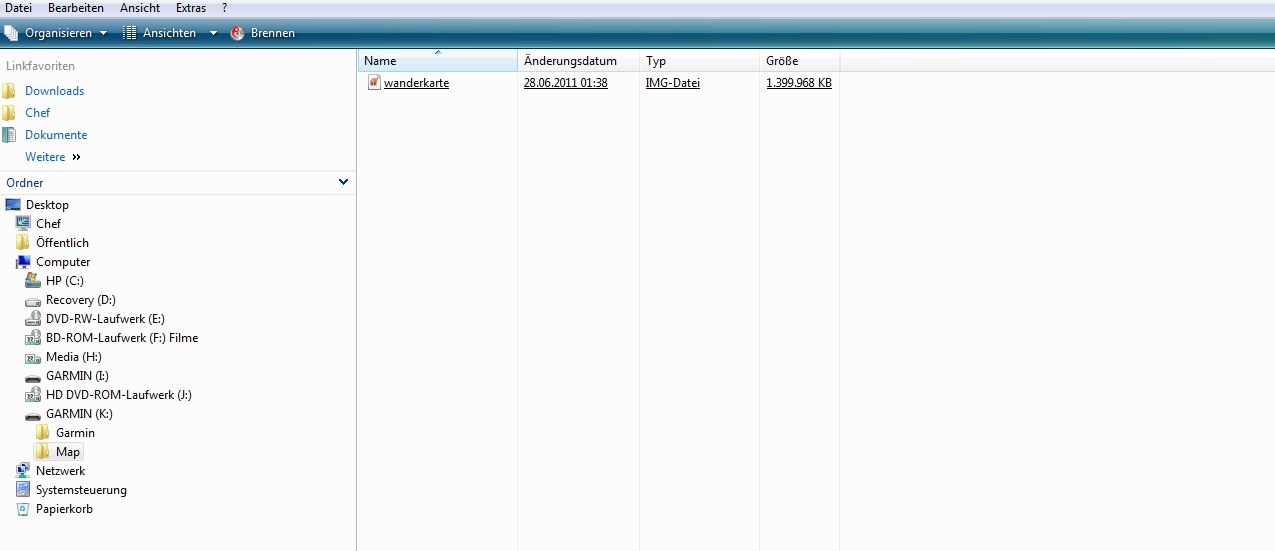
Task: Select HD DVD-ROM-Laufwerk (J:)
Action: 119,395
